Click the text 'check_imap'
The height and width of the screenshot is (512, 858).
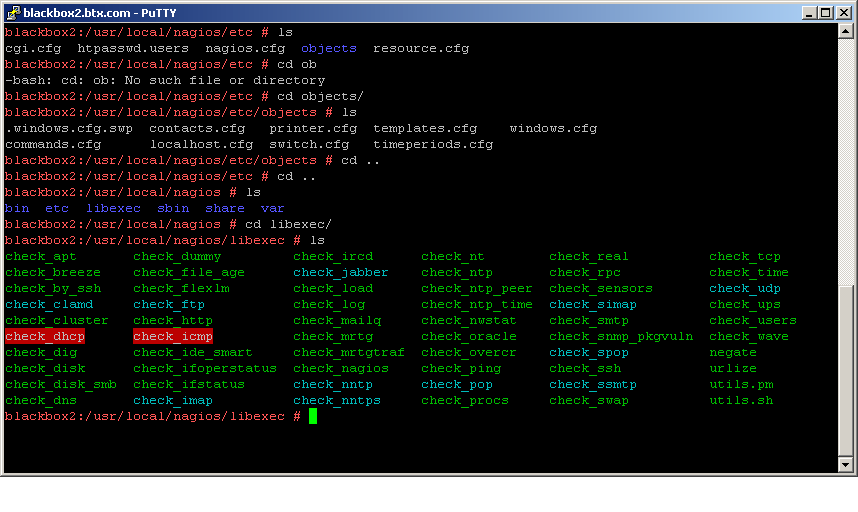173,400
